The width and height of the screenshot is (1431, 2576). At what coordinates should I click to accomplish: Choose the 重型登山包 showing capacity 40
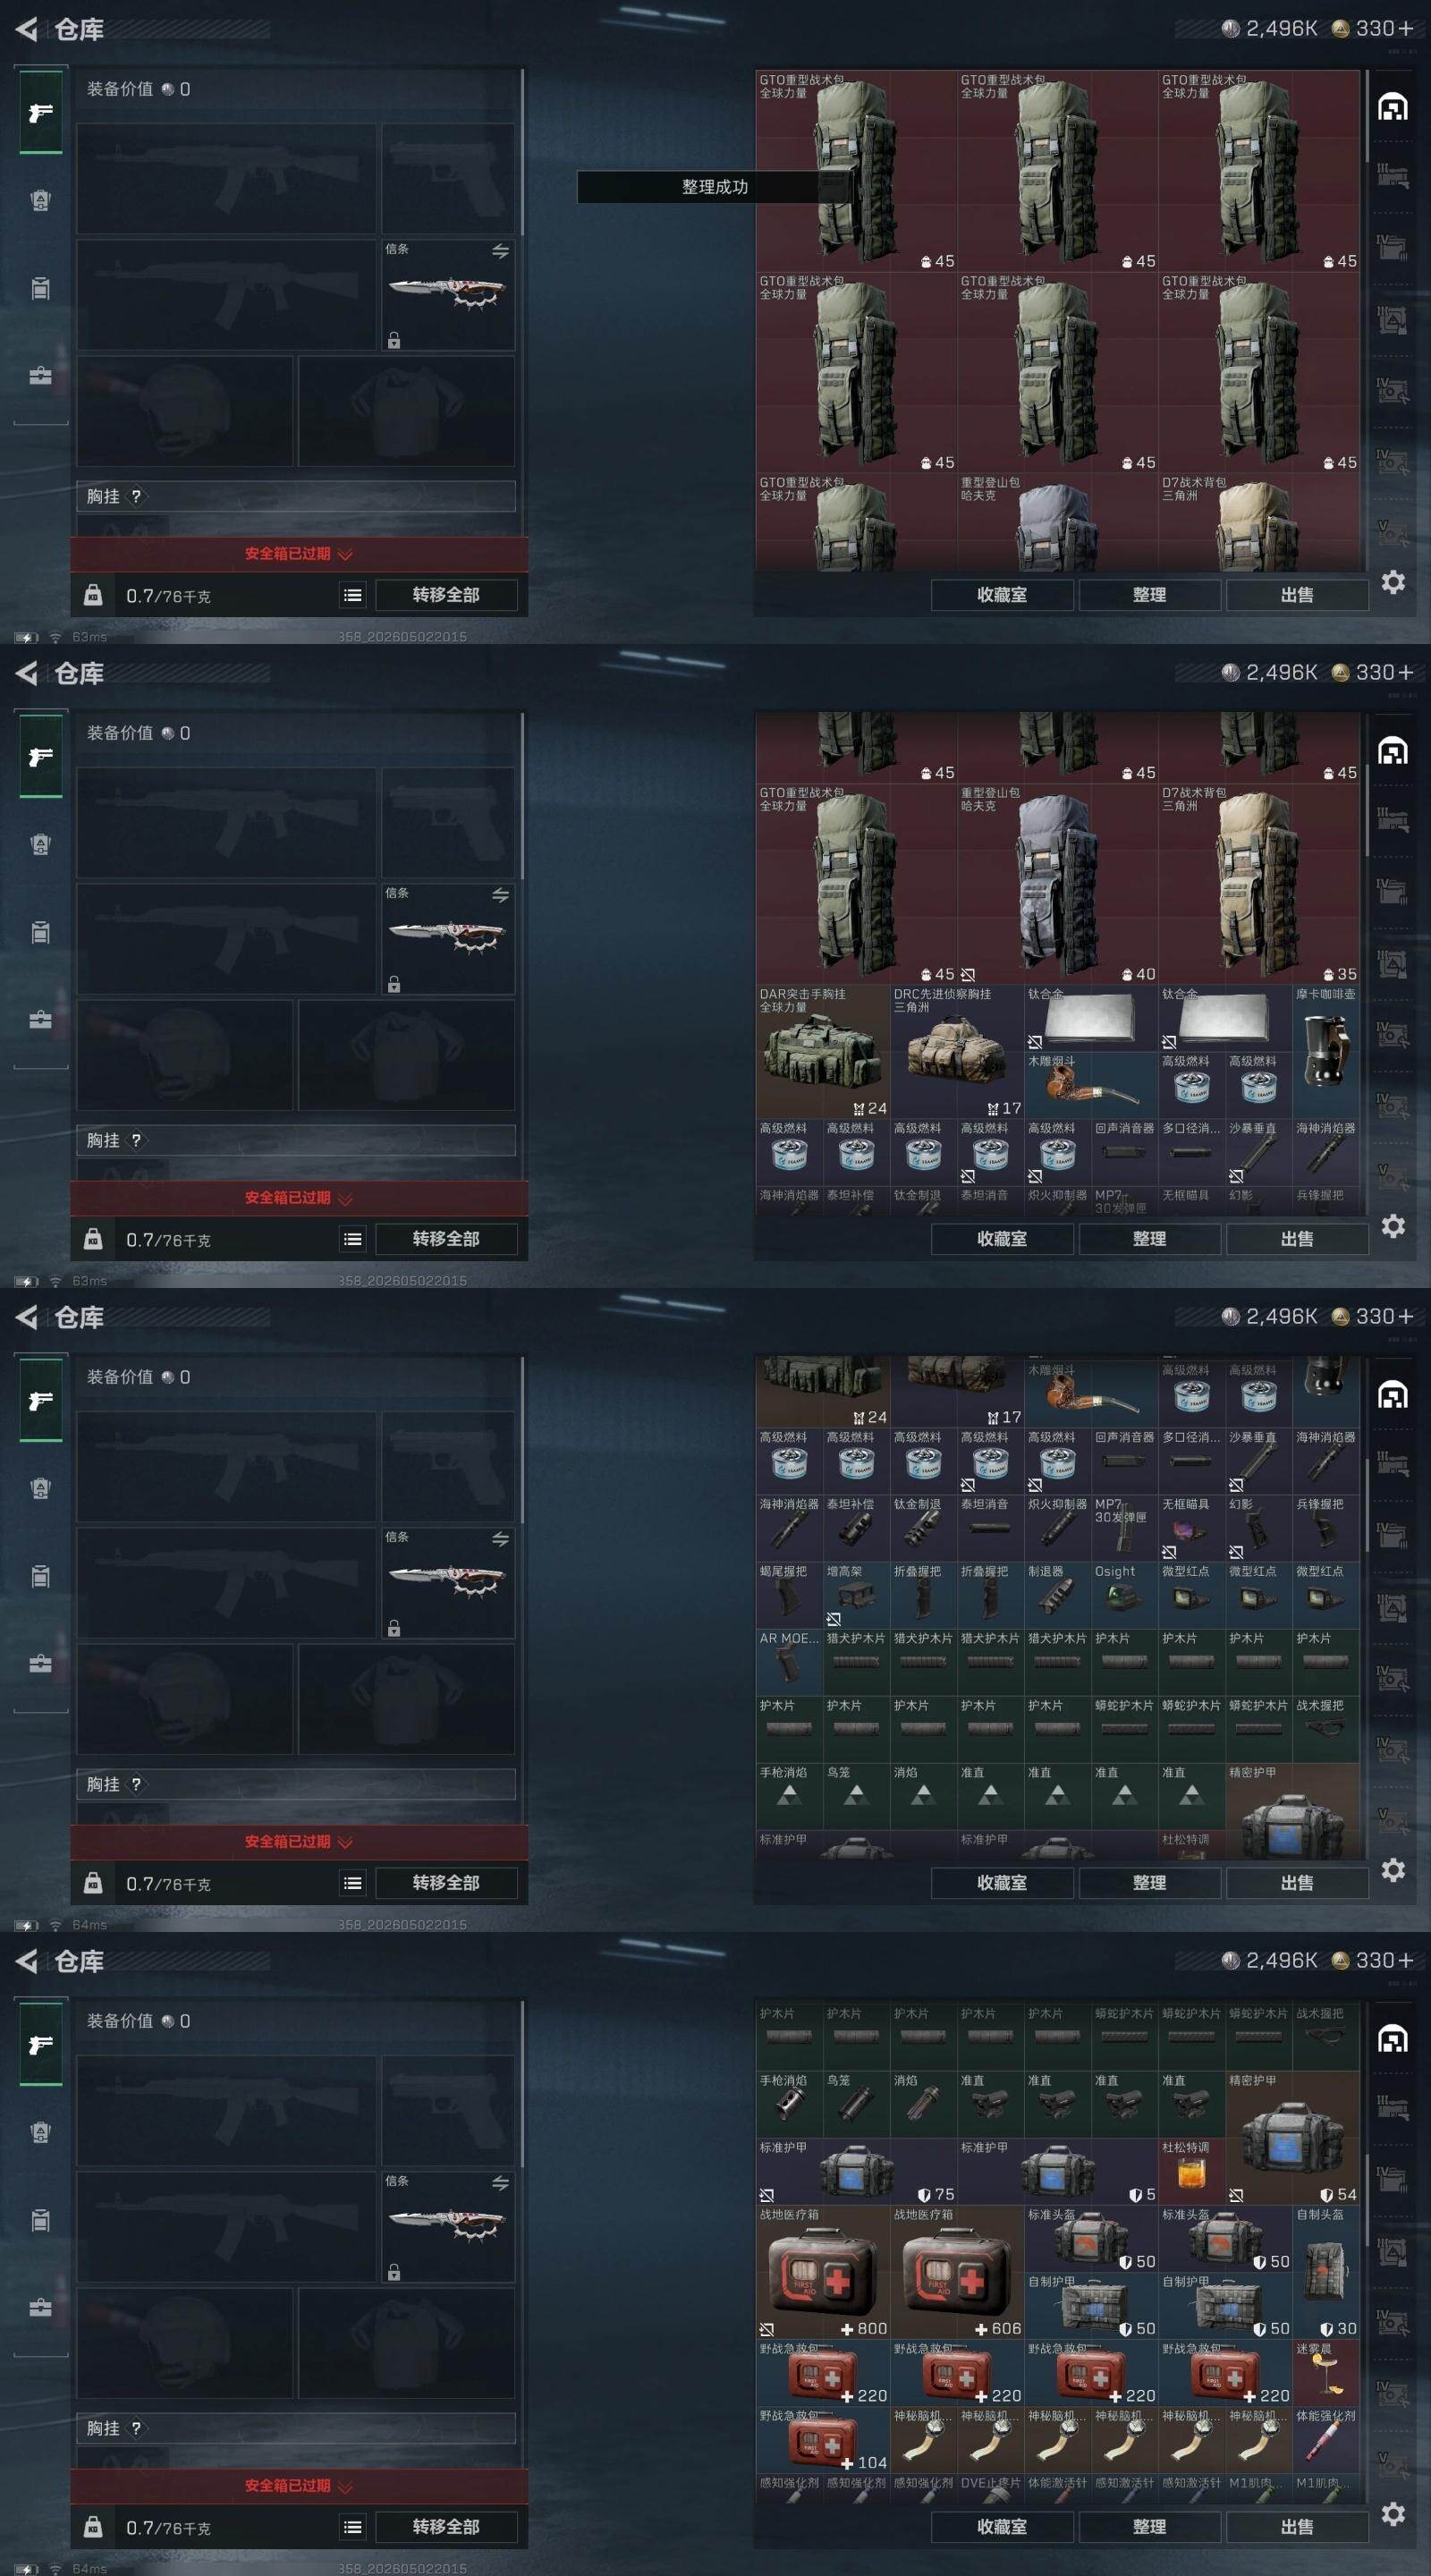(1058, 884)
